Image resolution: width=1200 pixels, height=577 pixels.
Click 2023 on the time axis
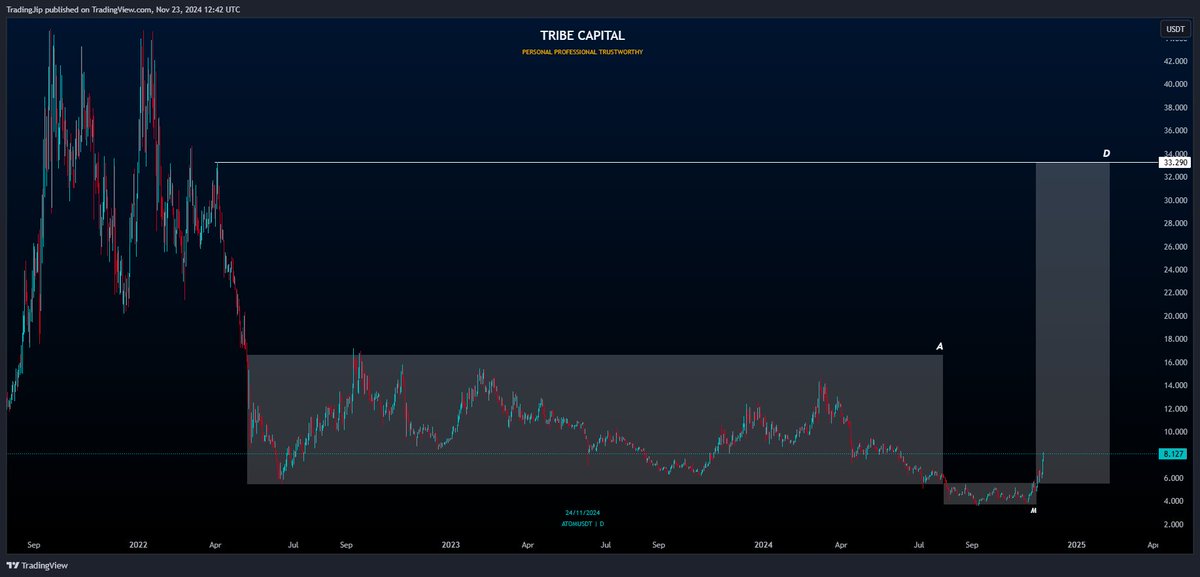[x=451, y=545]
